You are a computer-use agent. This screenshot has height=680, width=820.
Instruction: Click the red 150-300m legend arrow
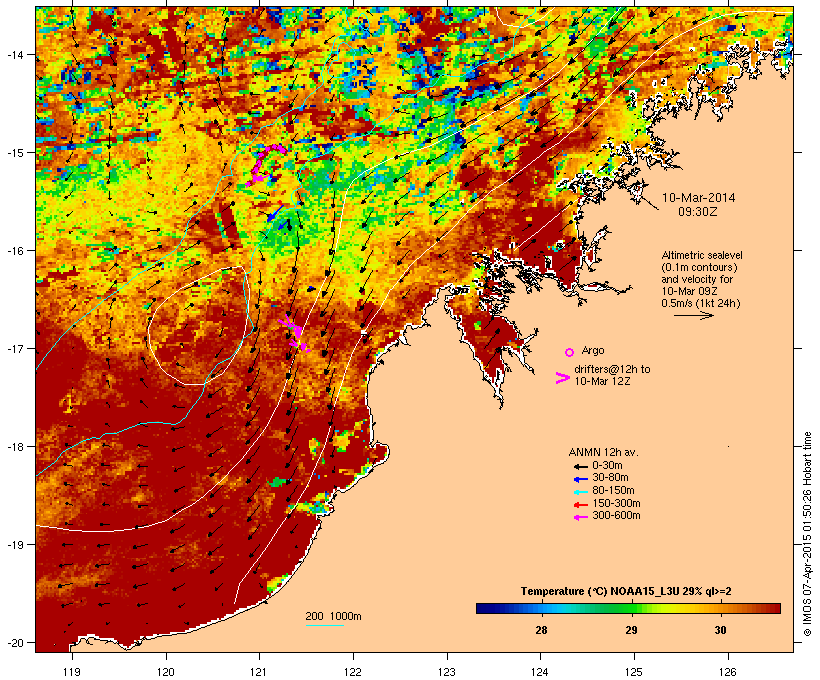click(581, 505)
